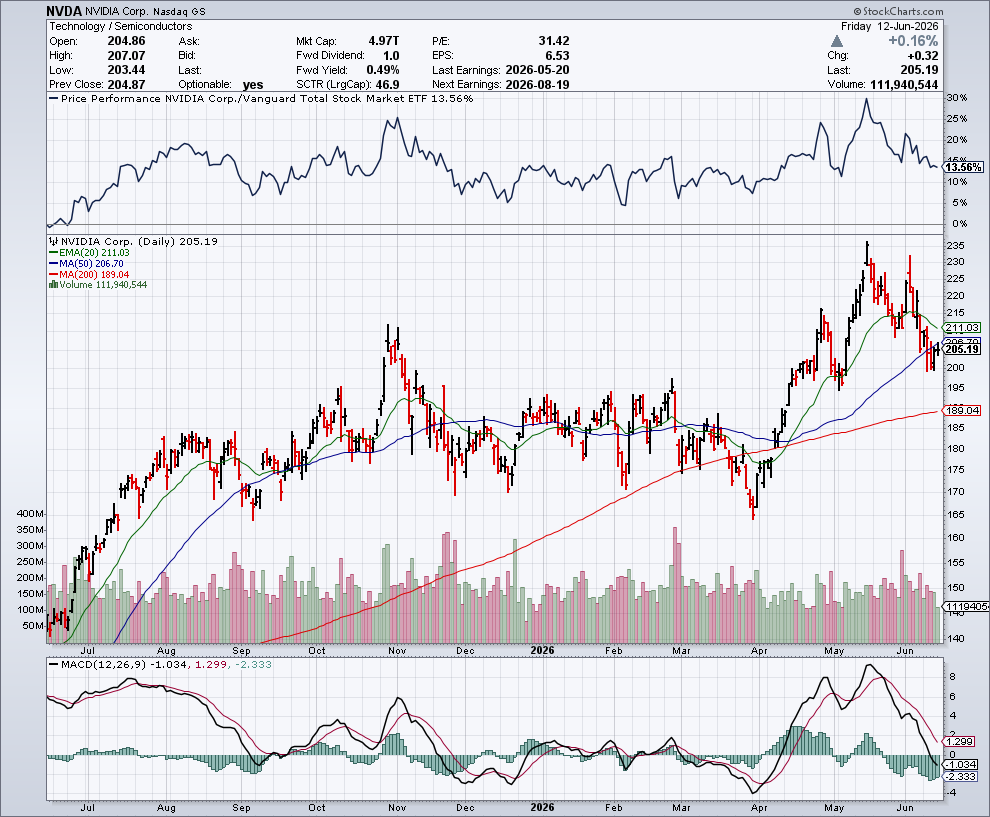Click the candlestick icon beside NVIDIA Corp. (Daily)
This screenshot has height=817, width=990.
tap(54, 241)
